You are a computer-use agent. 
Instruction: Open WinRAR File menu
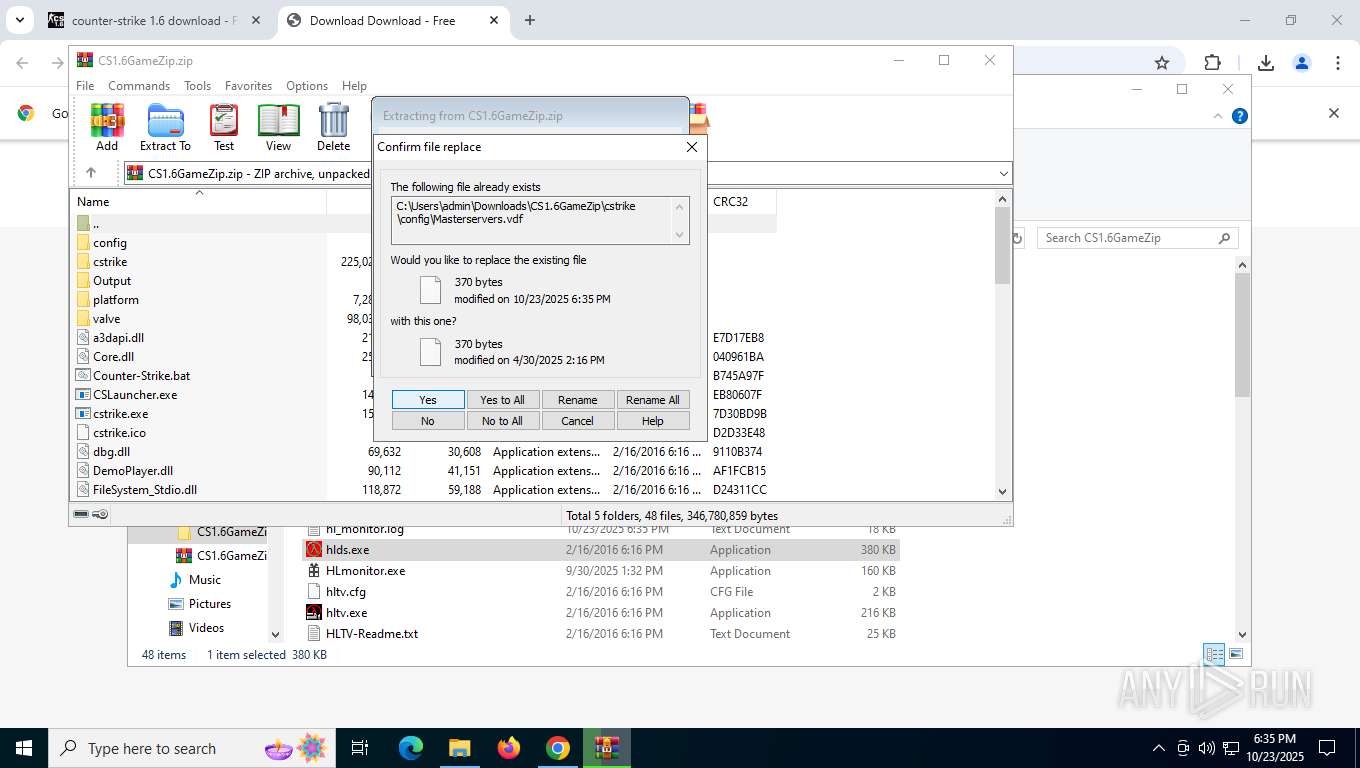coord(85,86)
